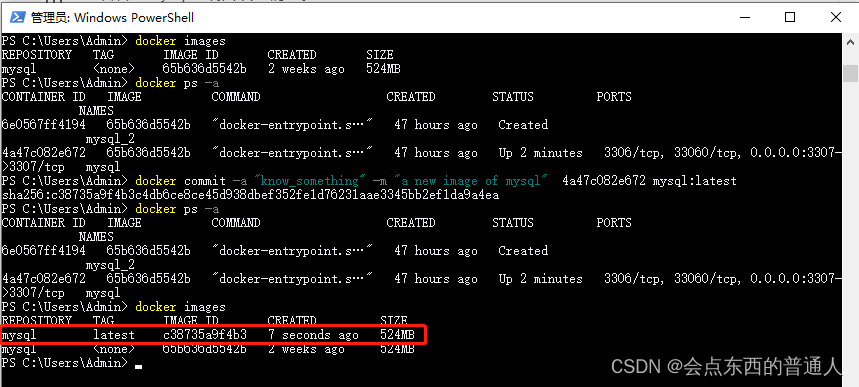Click 'mysql:latest' at the end of commit command
This screenshot has width=859, height=387.
click(x=695, y=181)
